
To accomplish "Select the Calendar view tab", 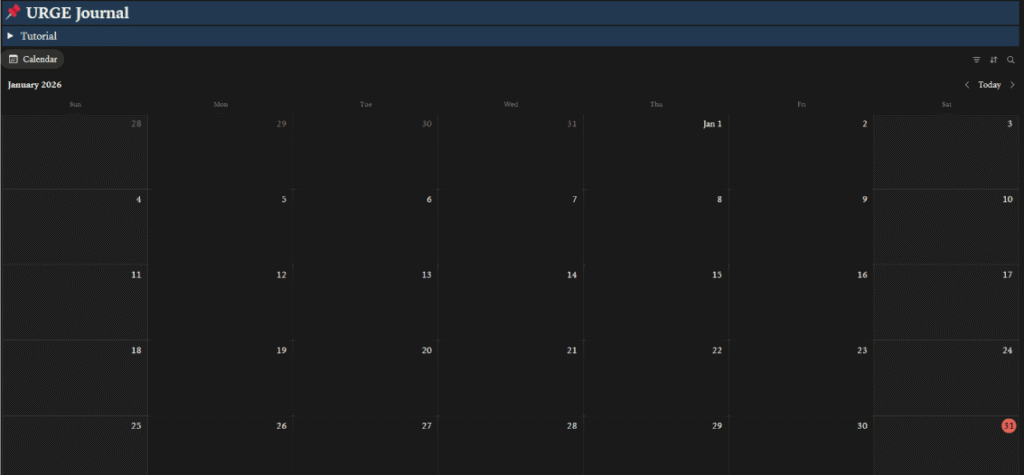I will click(33, 59).
